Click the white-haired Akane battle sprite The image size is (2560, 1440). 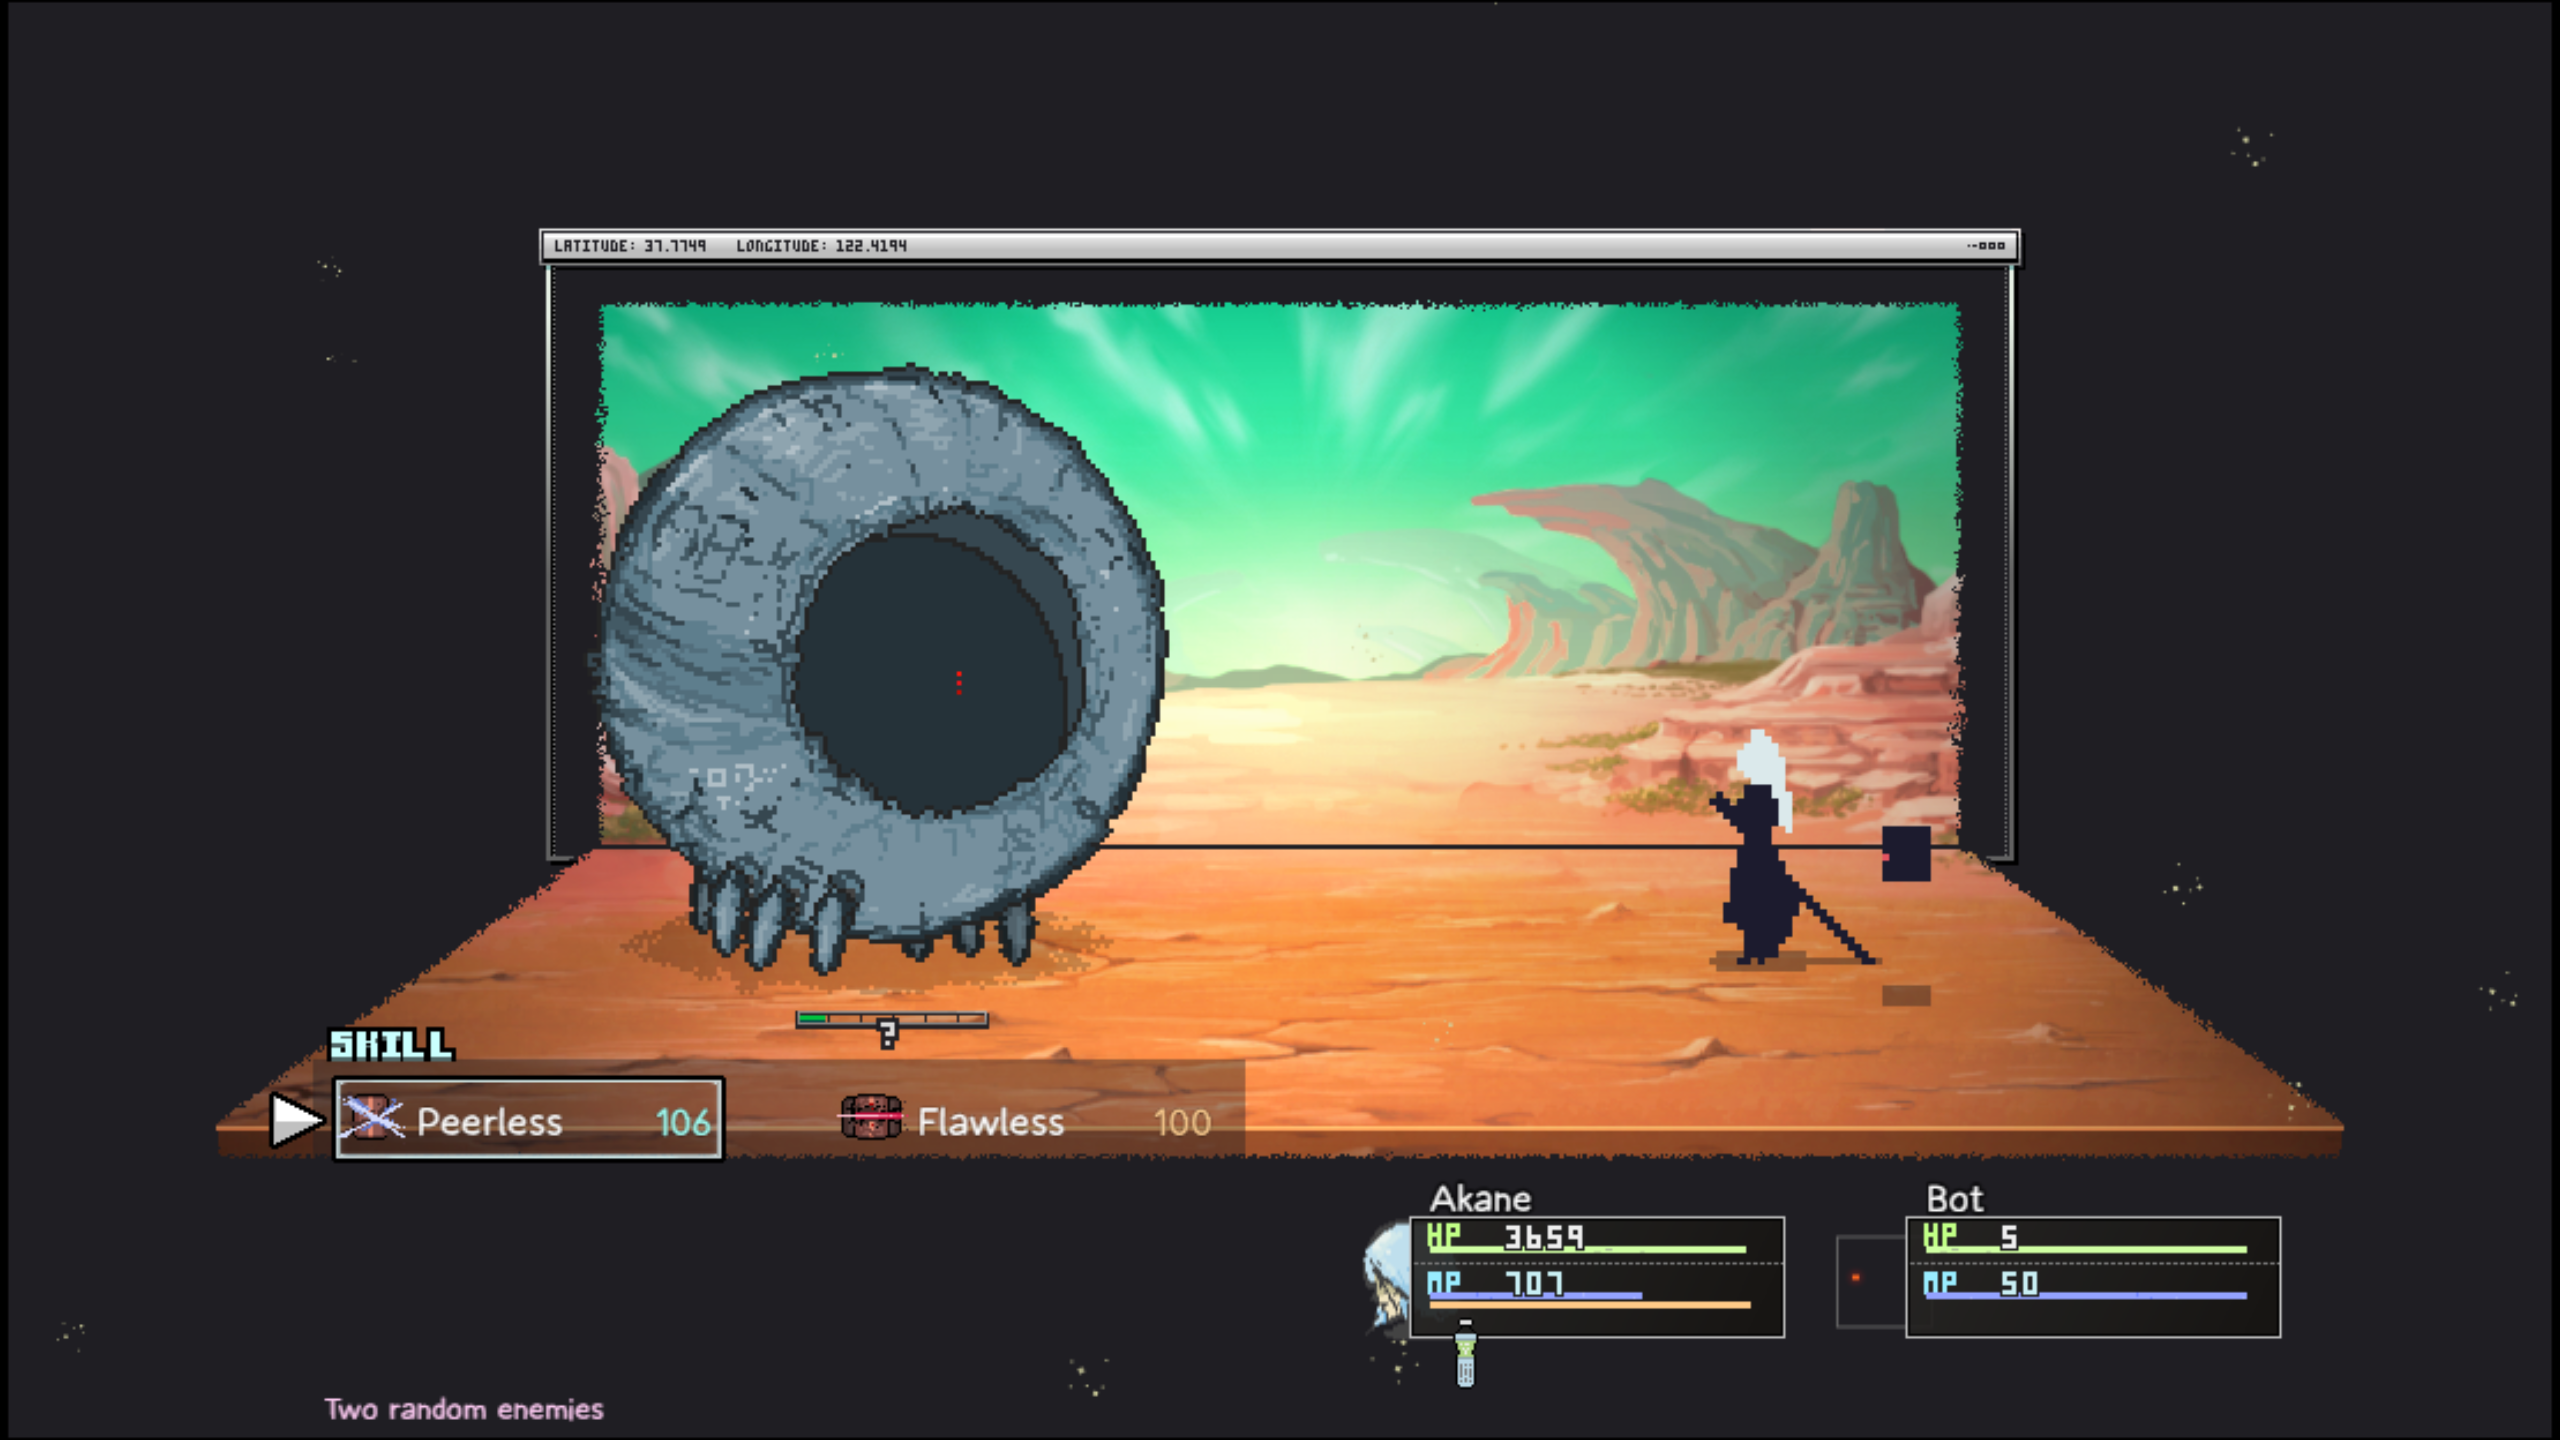pyautogui.click(x=1757, y=860)
